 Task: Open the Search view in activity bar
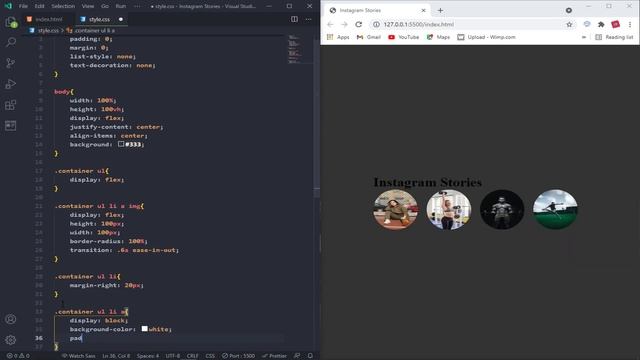pyautogui.click(x=11, y=42)
